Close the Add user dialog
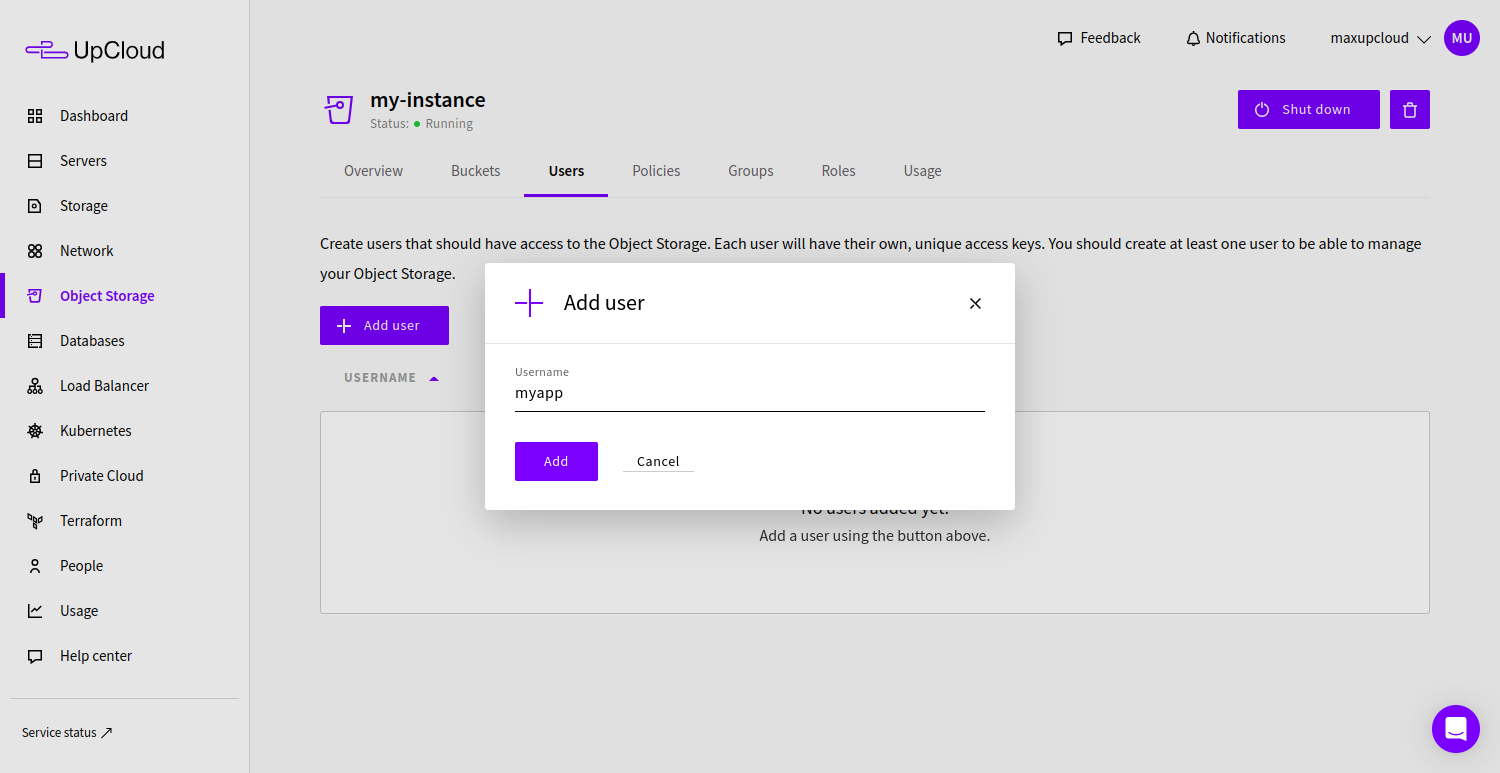The image size is (1500, 773). [975, 303]
